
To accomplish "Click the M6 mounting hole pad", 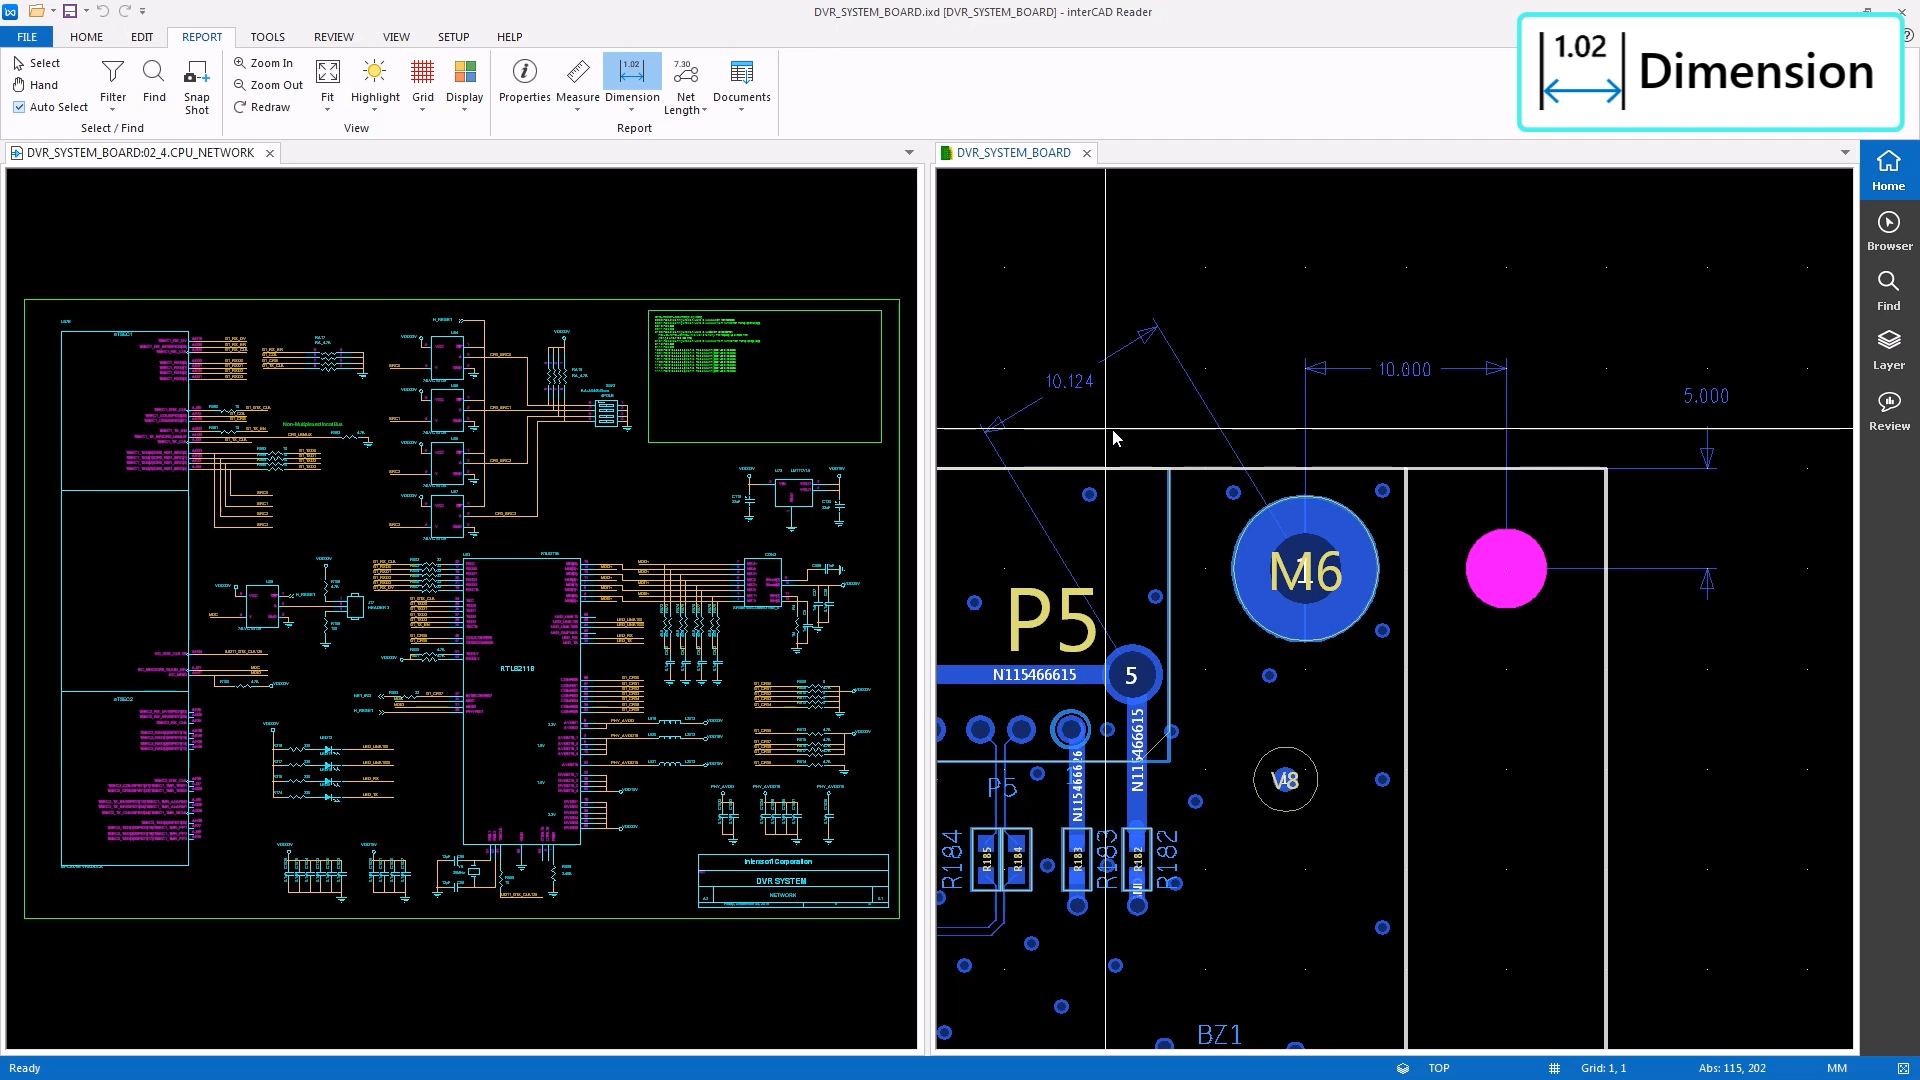I will pyautogui.click(x=1304, y=570).
